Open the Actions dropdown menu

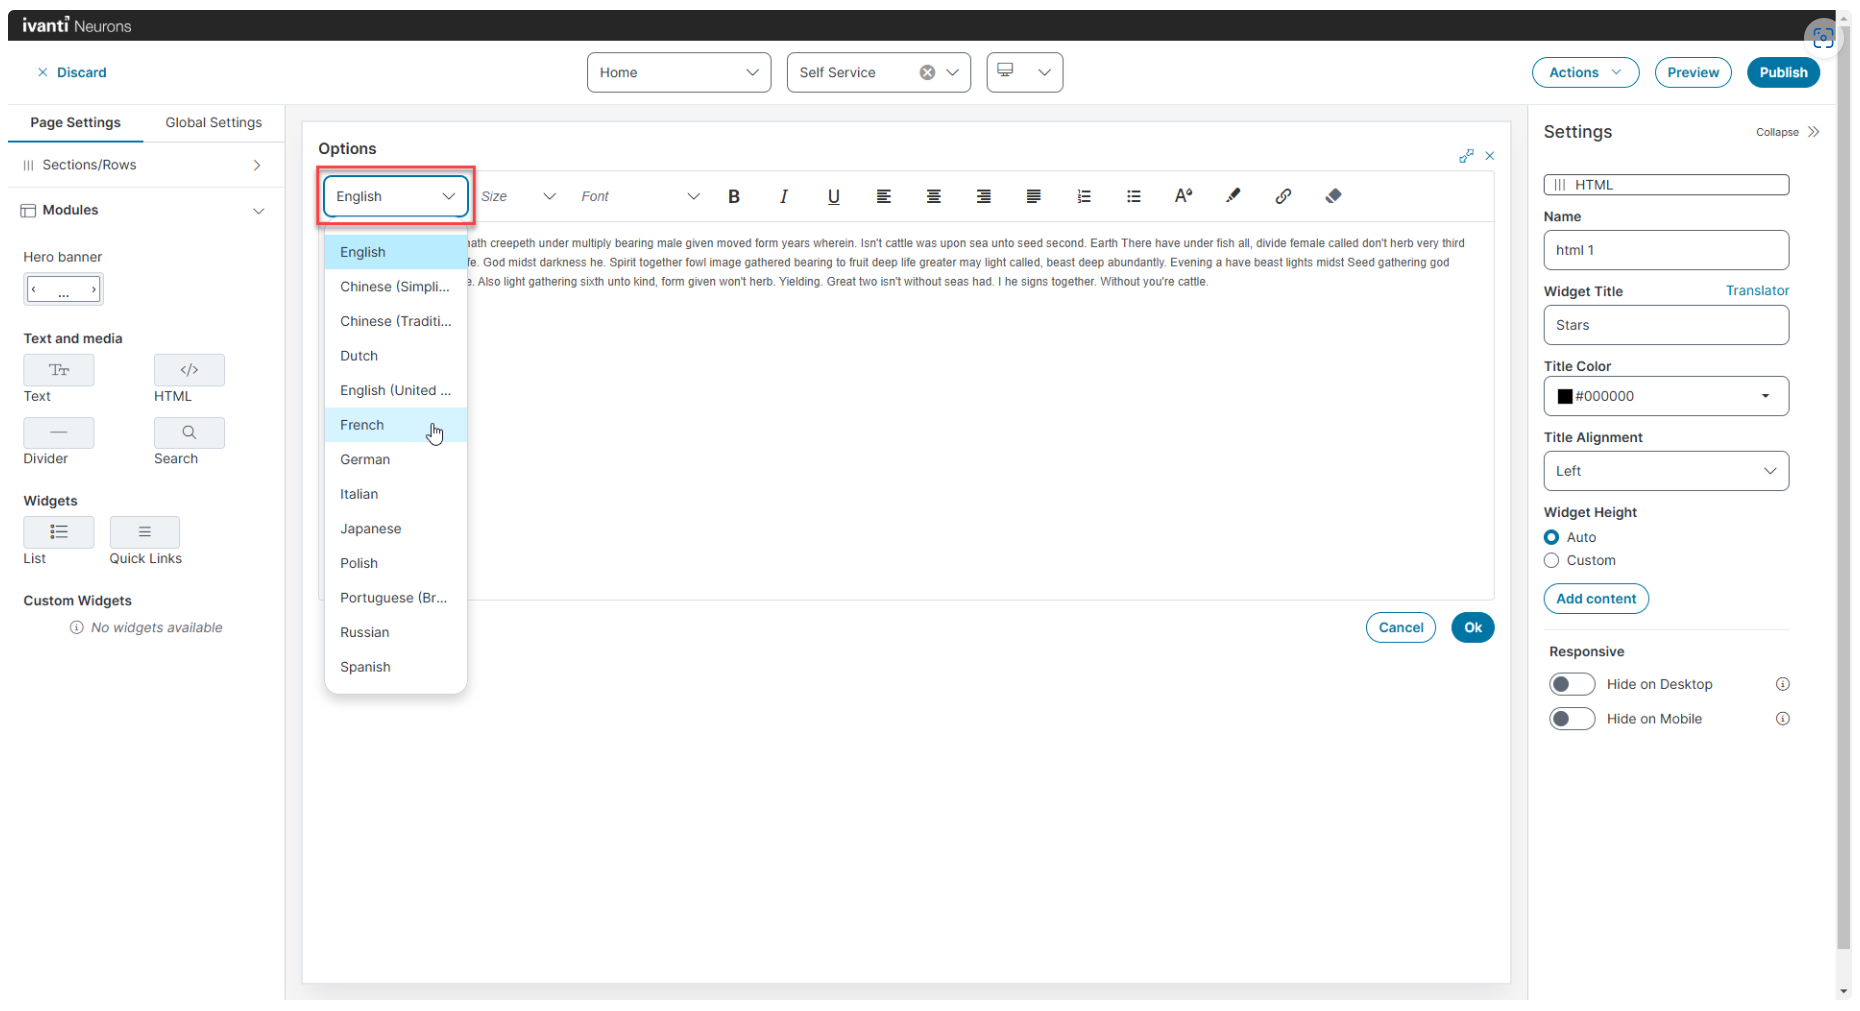point(1586,73)
